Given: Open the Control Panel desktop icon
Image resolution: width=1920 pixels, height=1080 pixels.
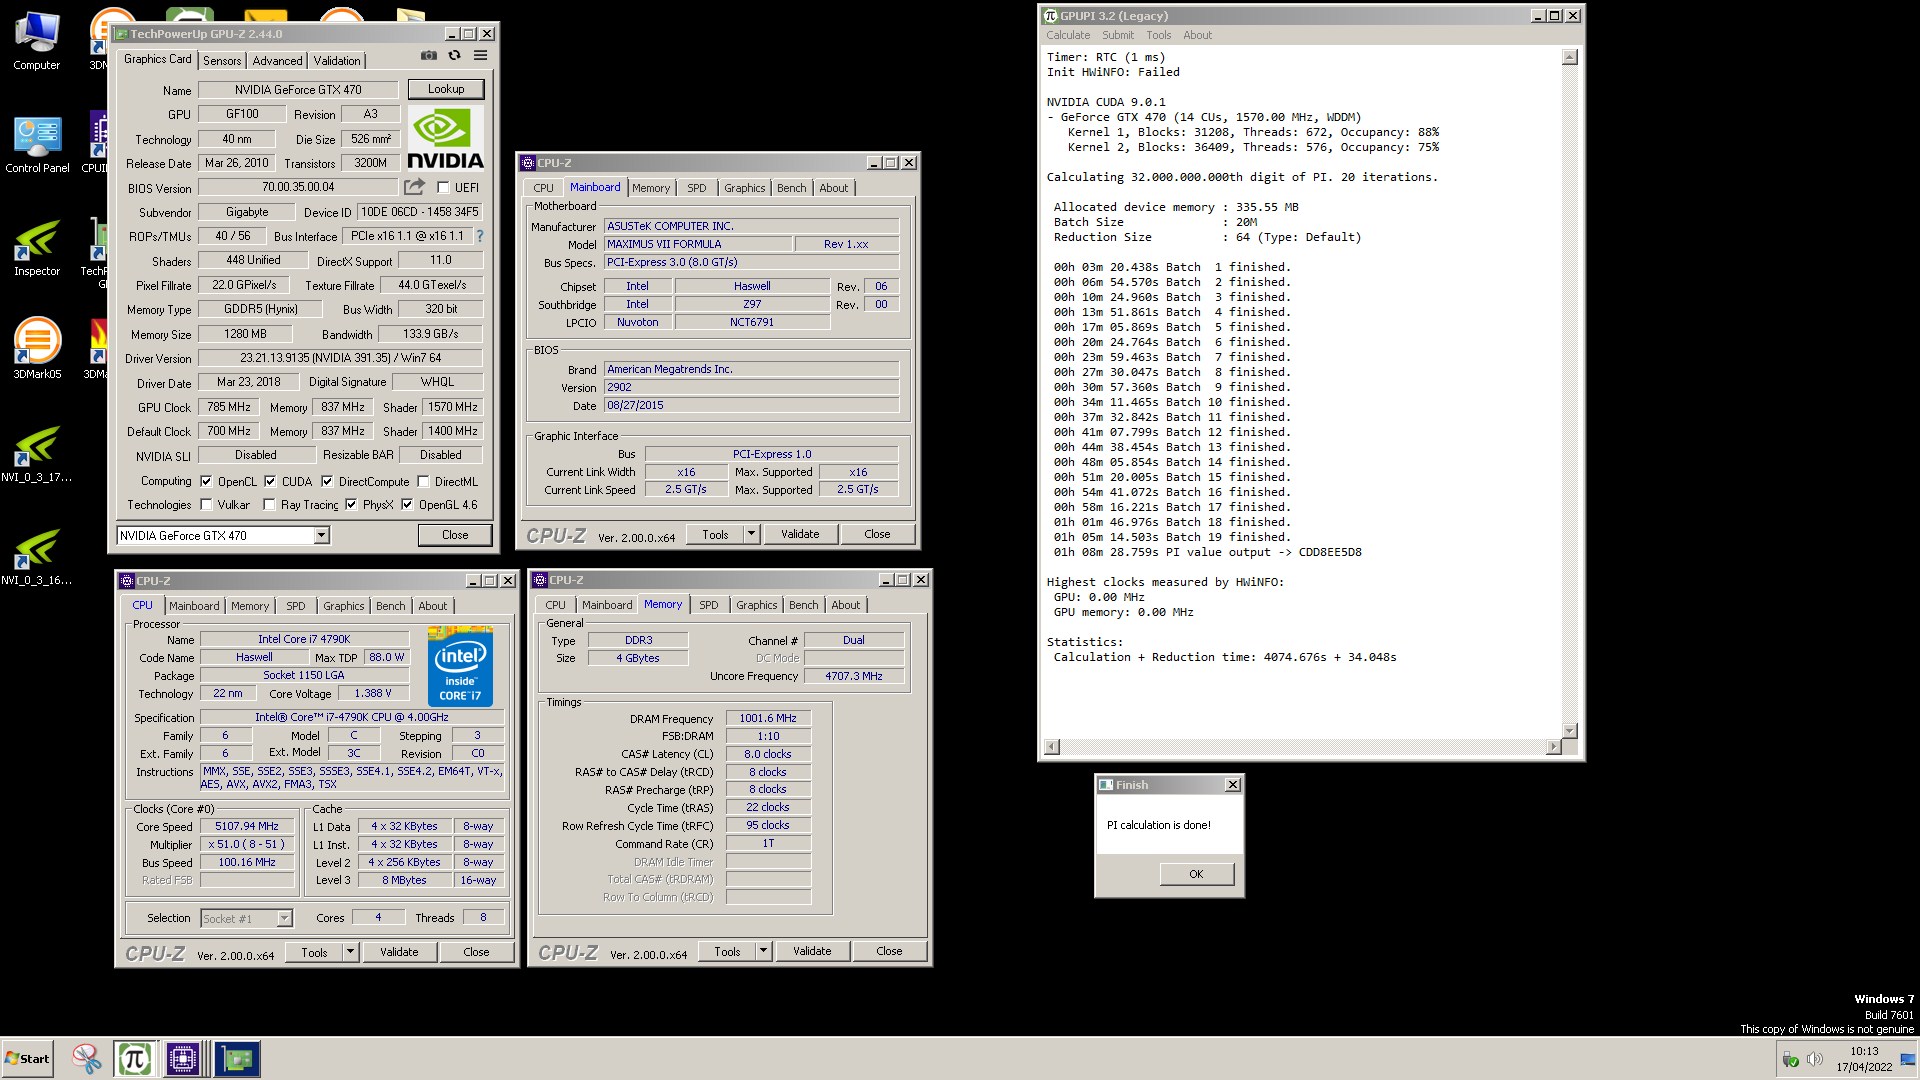Looking at the screenshot, I should tap(37, 144).
